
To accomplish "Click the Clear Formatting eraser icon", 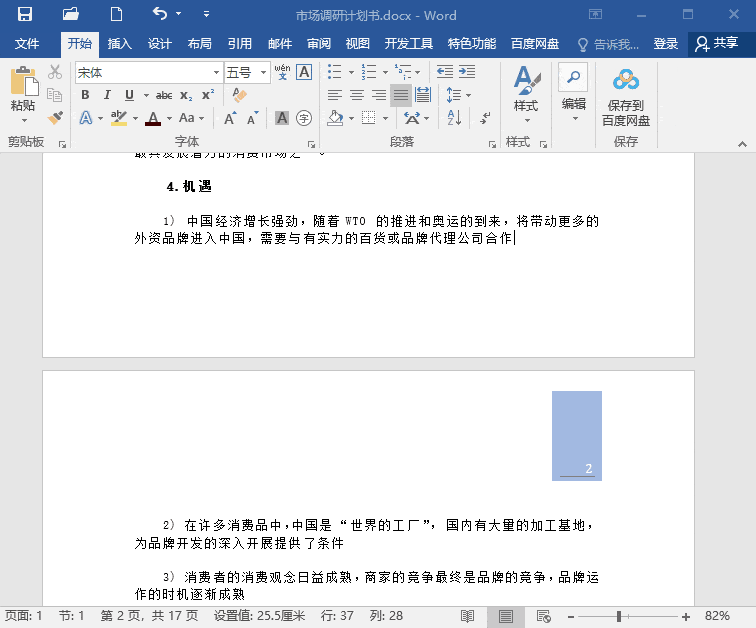I will (x=239, y=95).
